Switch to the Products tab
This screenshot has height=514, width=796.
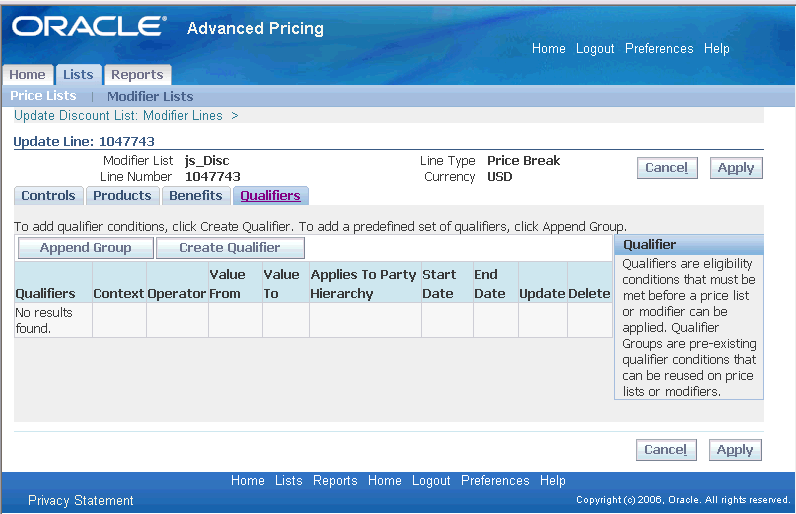coord(122,195)
